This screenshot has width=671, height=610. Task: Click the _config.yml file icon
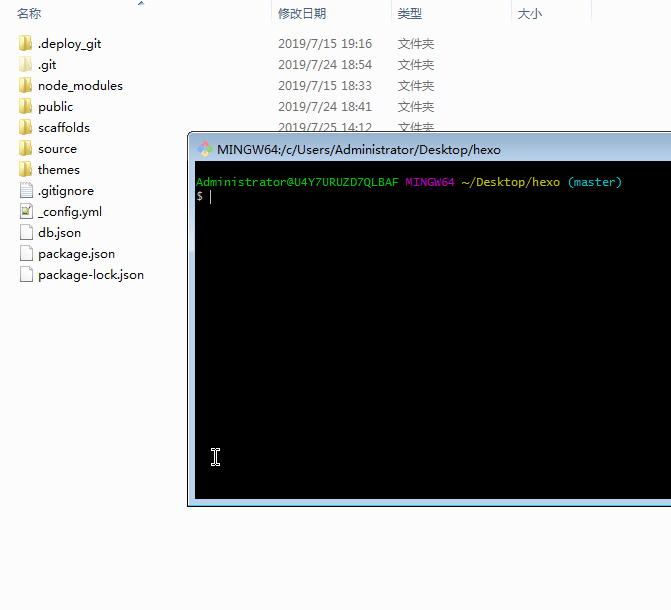pyautogui.click(x=26, y=211)
